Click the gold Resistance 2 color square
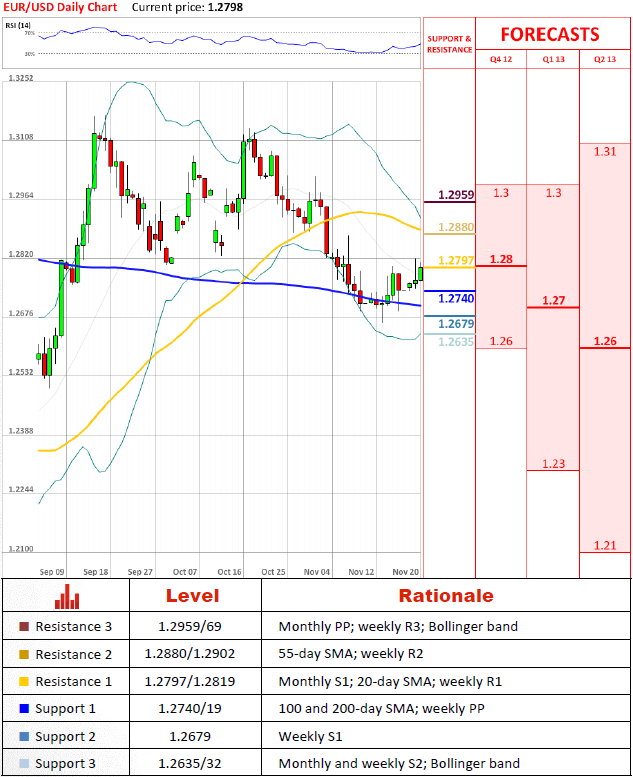Screen dimensions: 633x777 point(24,654)
